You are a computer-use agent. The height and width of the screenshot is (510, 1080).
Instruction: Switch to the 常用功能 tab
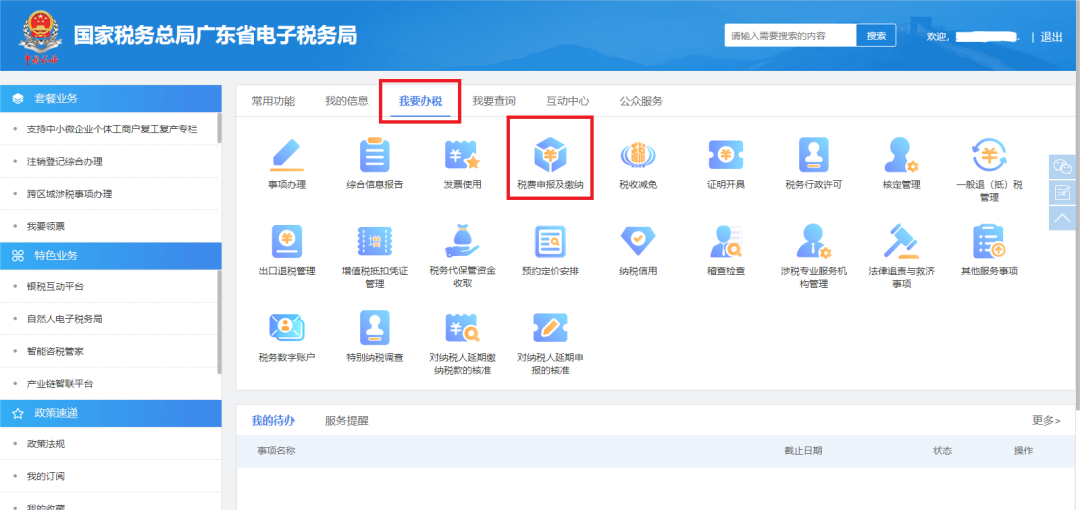[273, 101]
